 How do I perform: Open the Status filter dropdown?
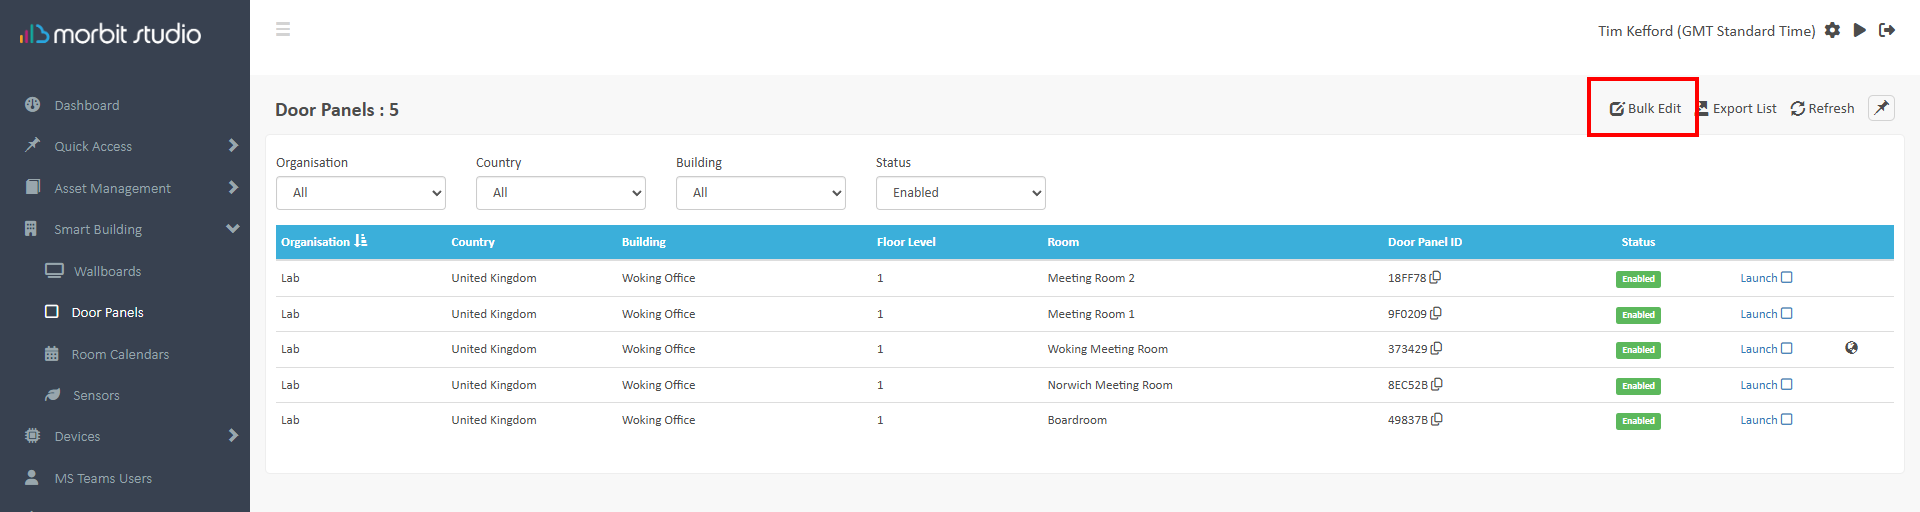(x=960, y=193)
